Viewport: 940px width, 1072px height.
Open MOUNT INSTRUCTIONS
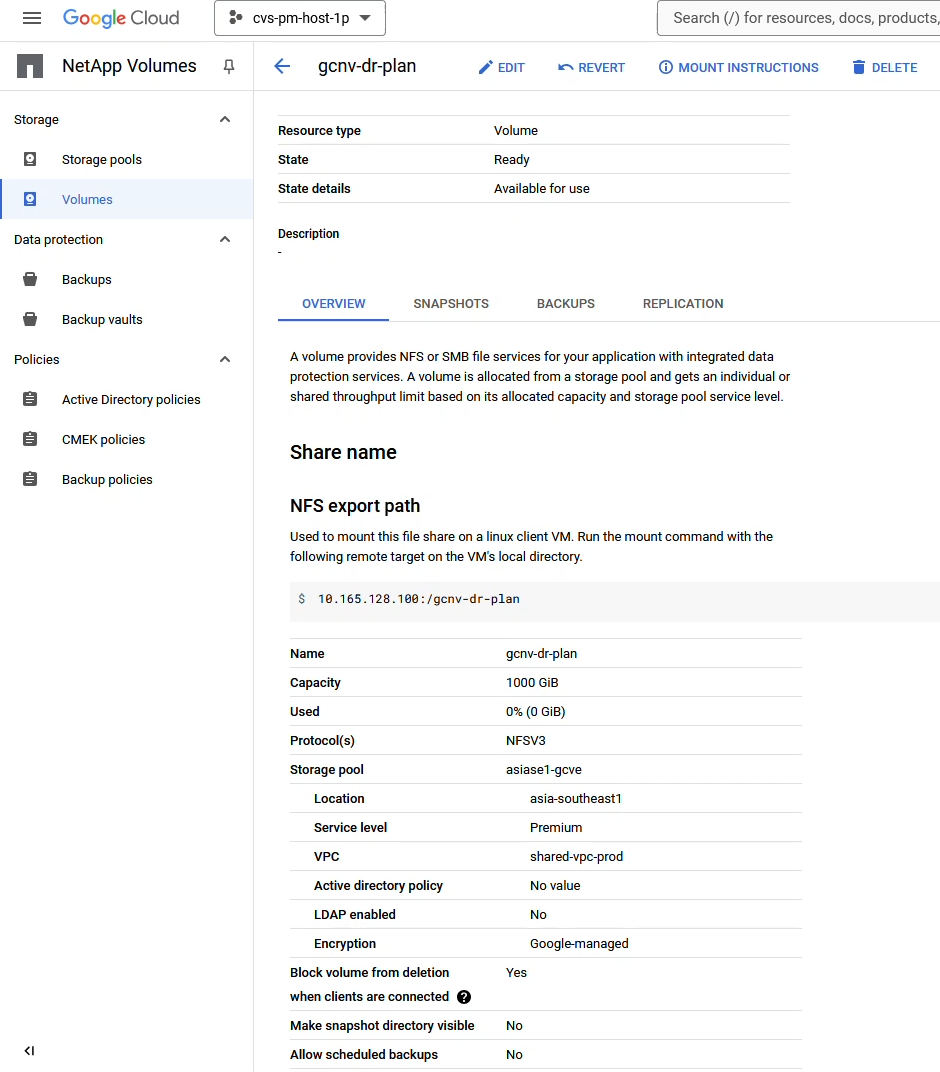(738, 68)
